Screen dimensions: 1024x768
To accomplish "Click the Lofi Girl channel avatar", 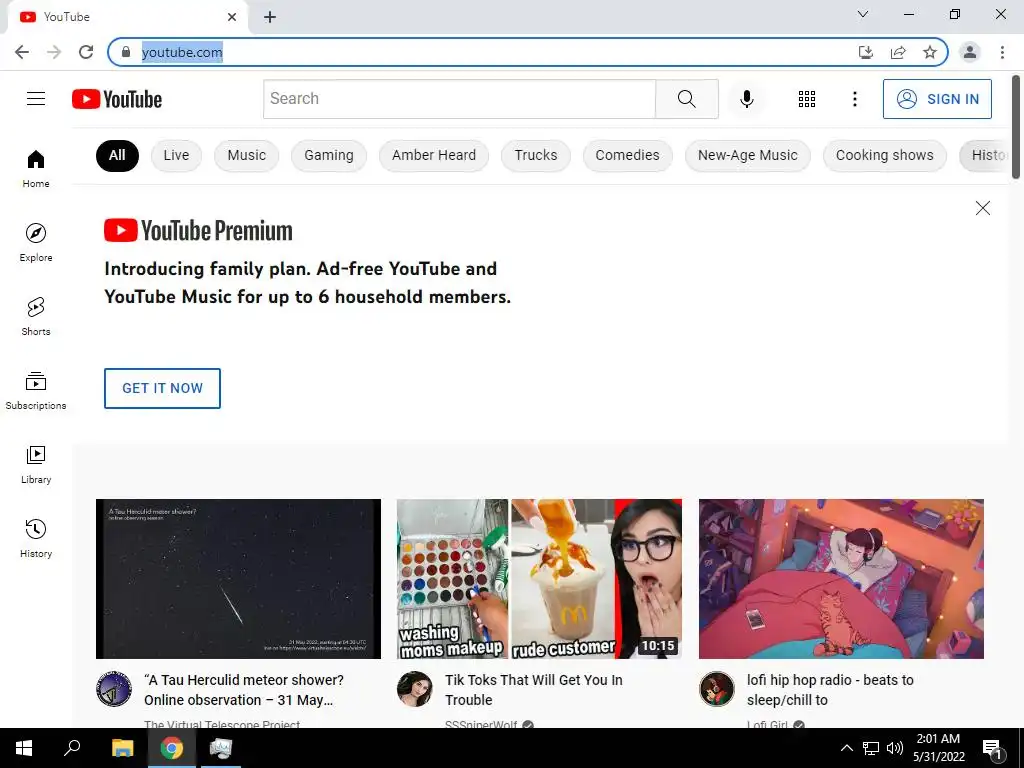I will click(x=716, y=688).
